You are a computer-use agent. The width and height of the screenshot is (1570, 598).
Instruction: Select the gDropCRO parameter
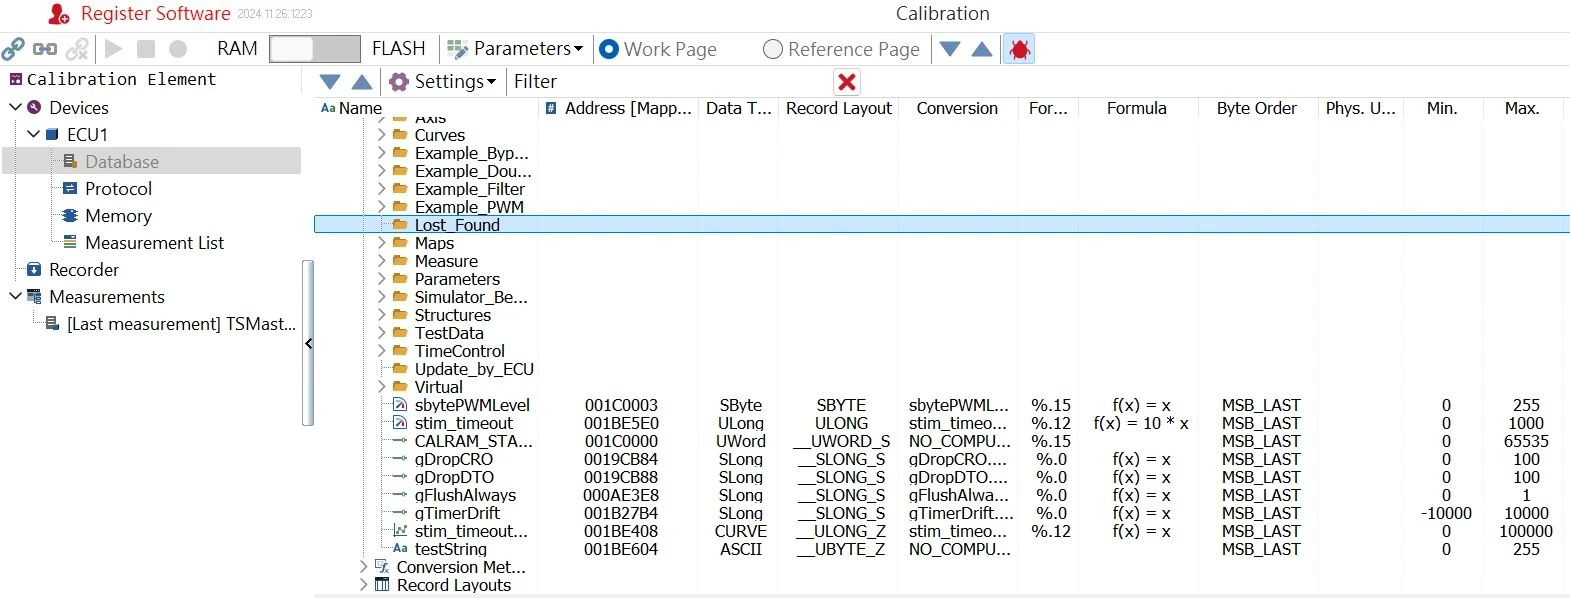(x=941, y=459)
